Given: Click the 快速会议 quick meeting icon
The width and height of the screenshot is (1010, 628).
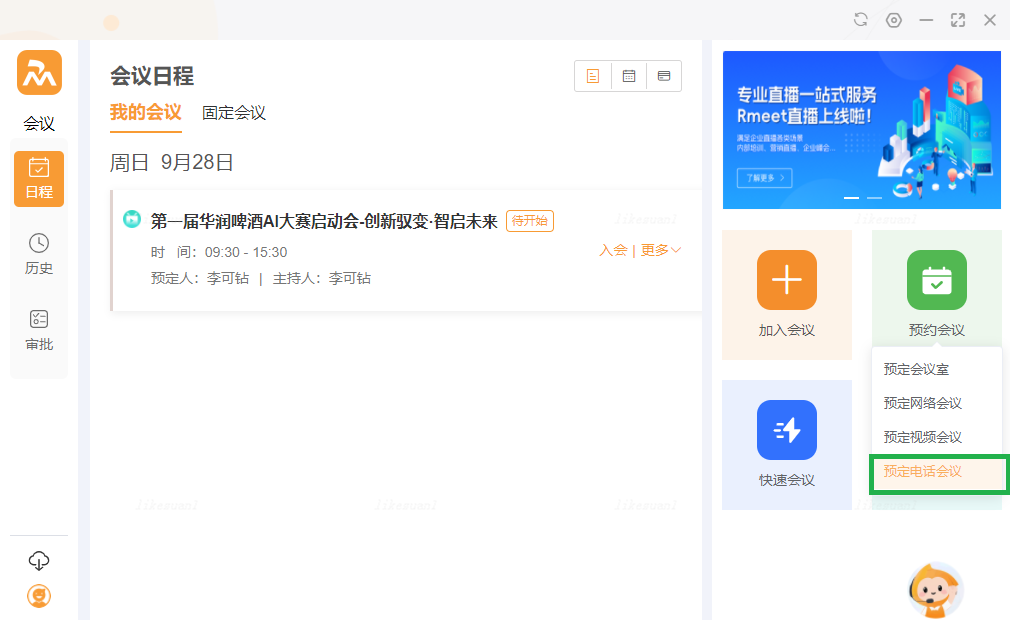Looking at the screenshot, I should (787, 430).
